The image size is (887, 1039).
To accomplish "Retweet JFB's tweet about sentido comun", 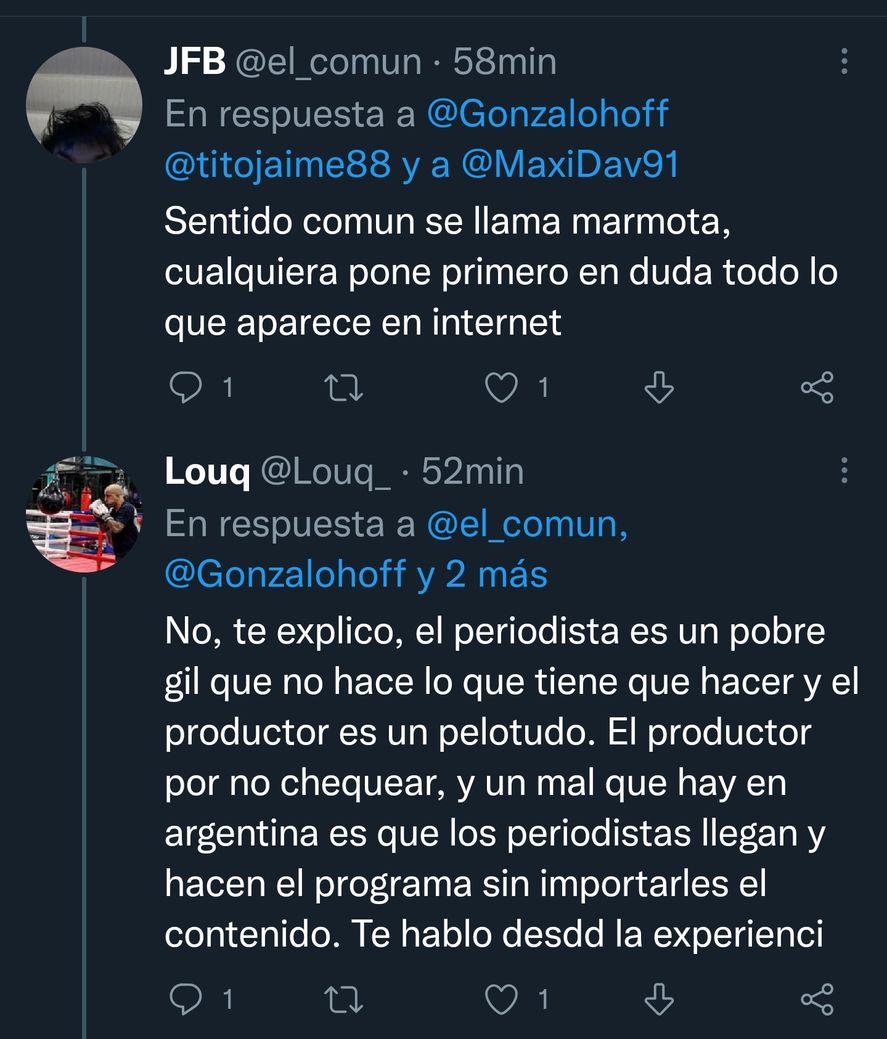I will (345, 387).
